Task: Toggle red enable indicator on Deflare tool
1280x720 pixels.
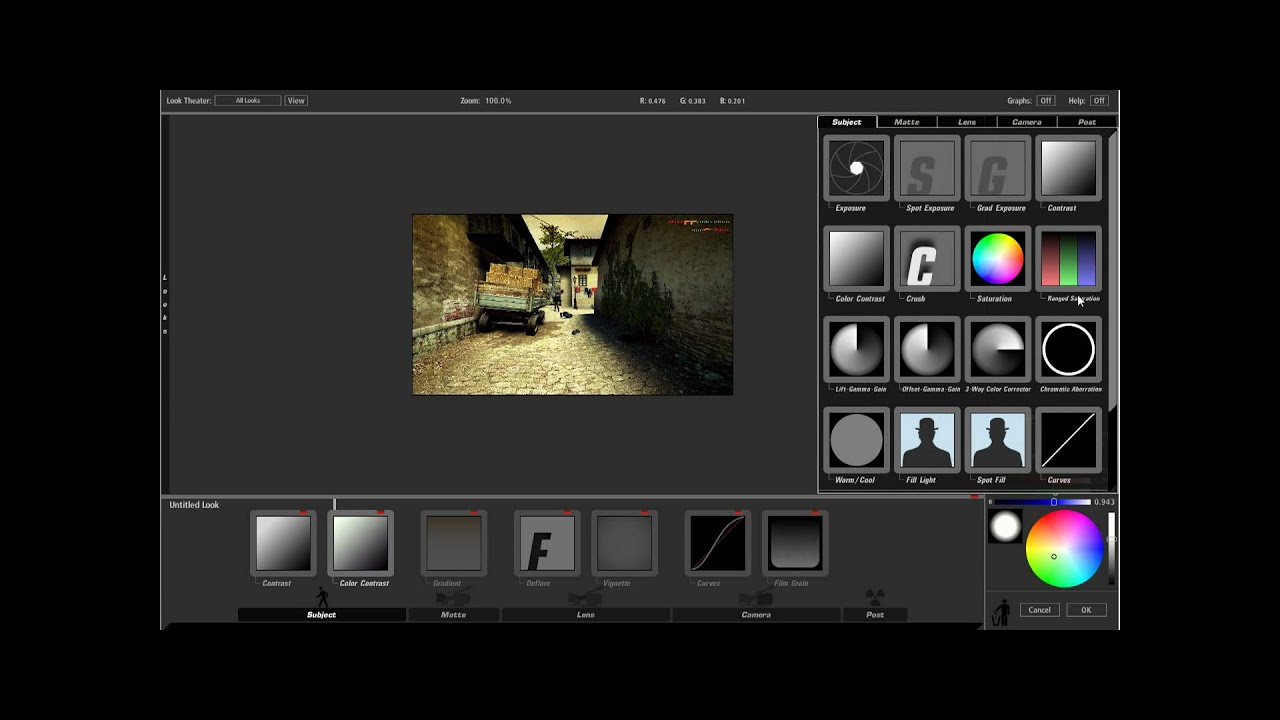Action: [567, 513]
